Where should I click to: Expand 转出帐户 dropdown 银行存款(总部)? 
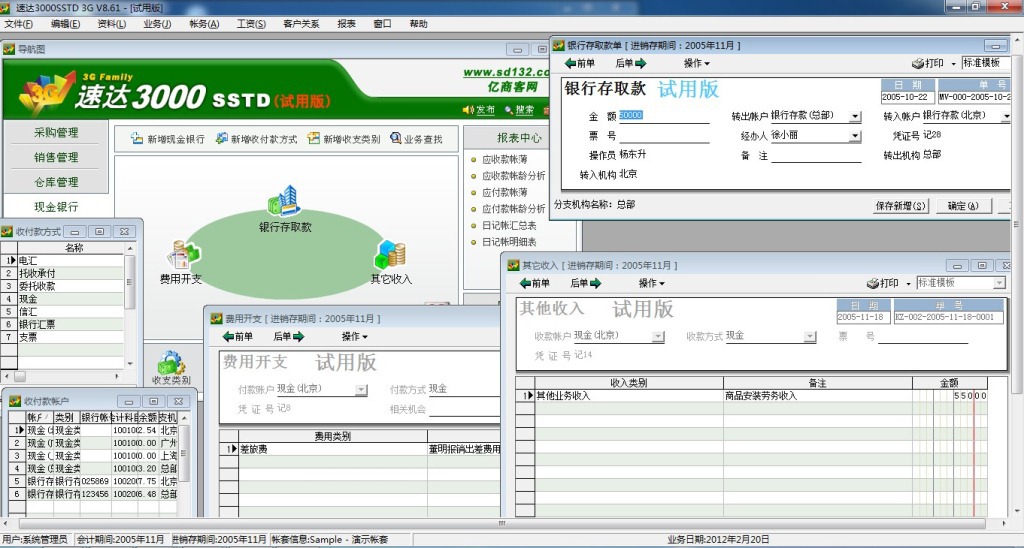click(x=855, y=116)
